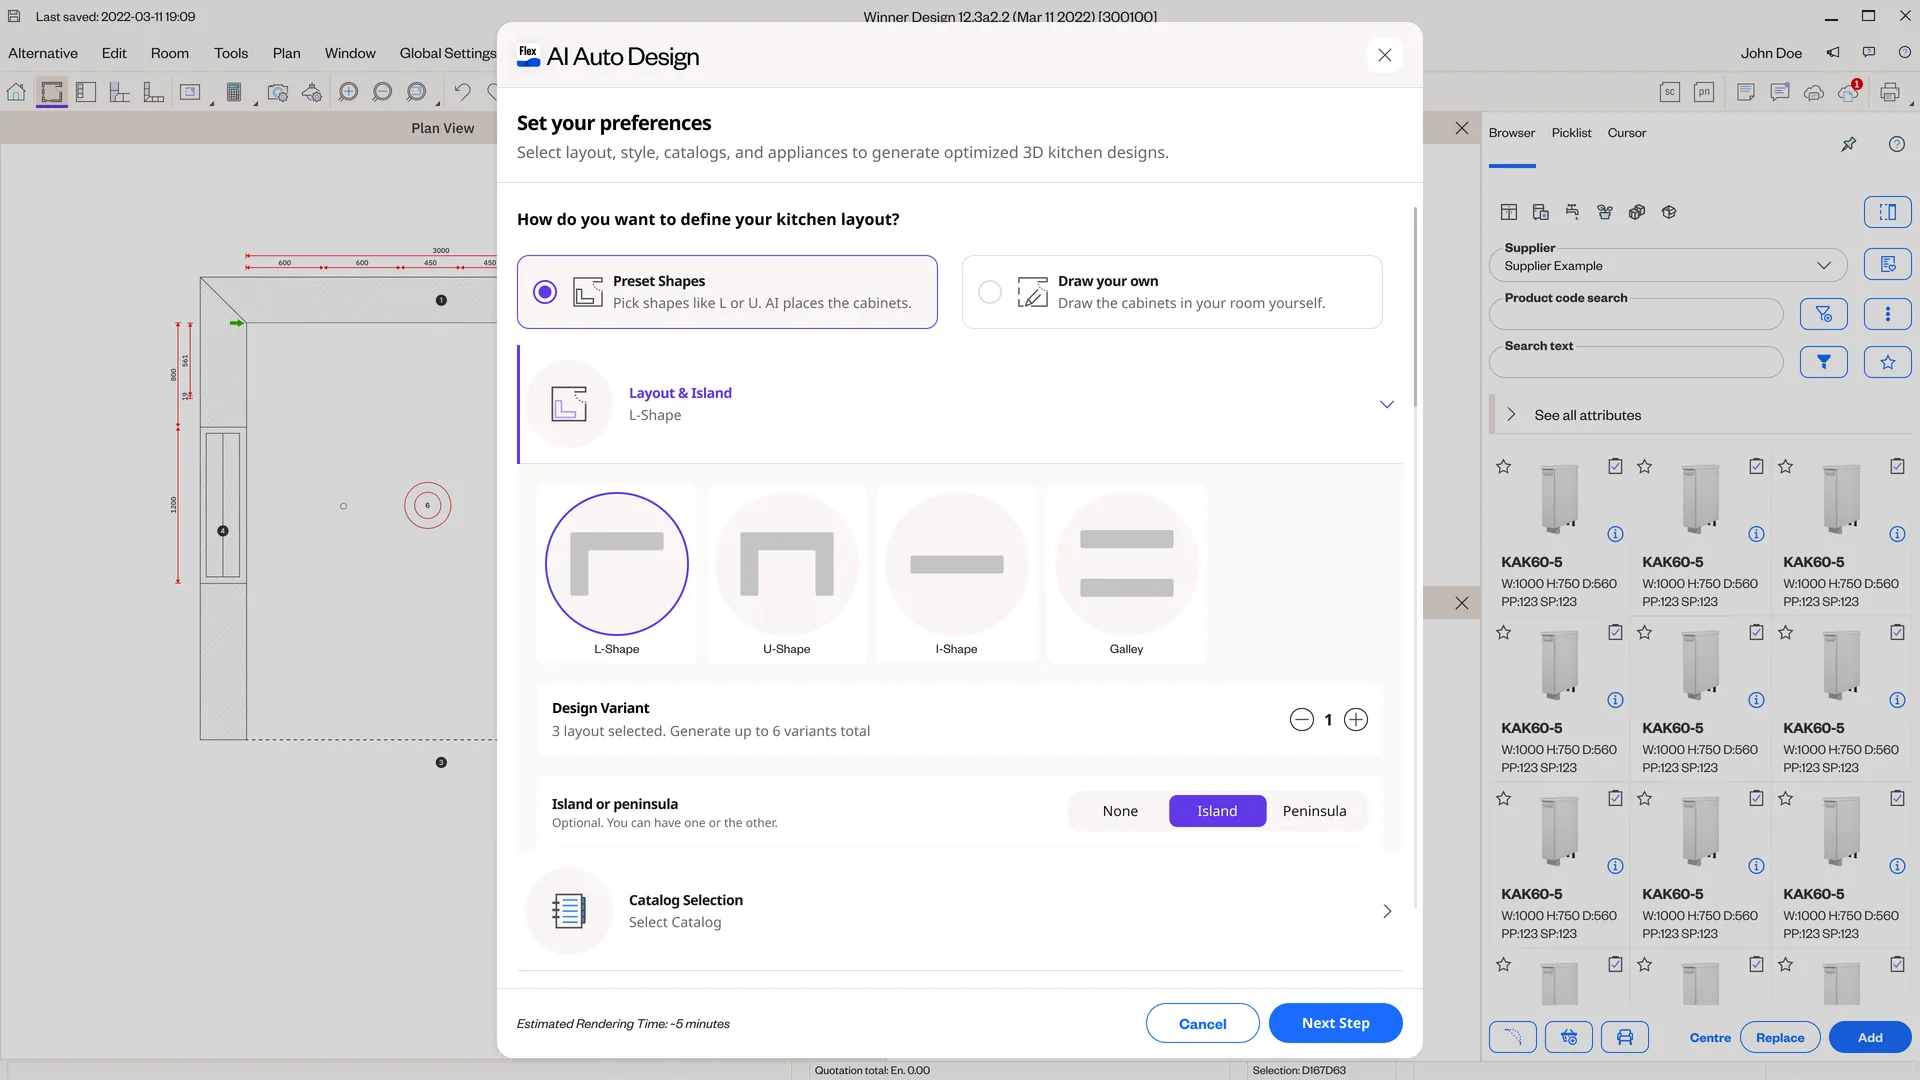Pin the browser panel with pin icon

[1848, 144]
